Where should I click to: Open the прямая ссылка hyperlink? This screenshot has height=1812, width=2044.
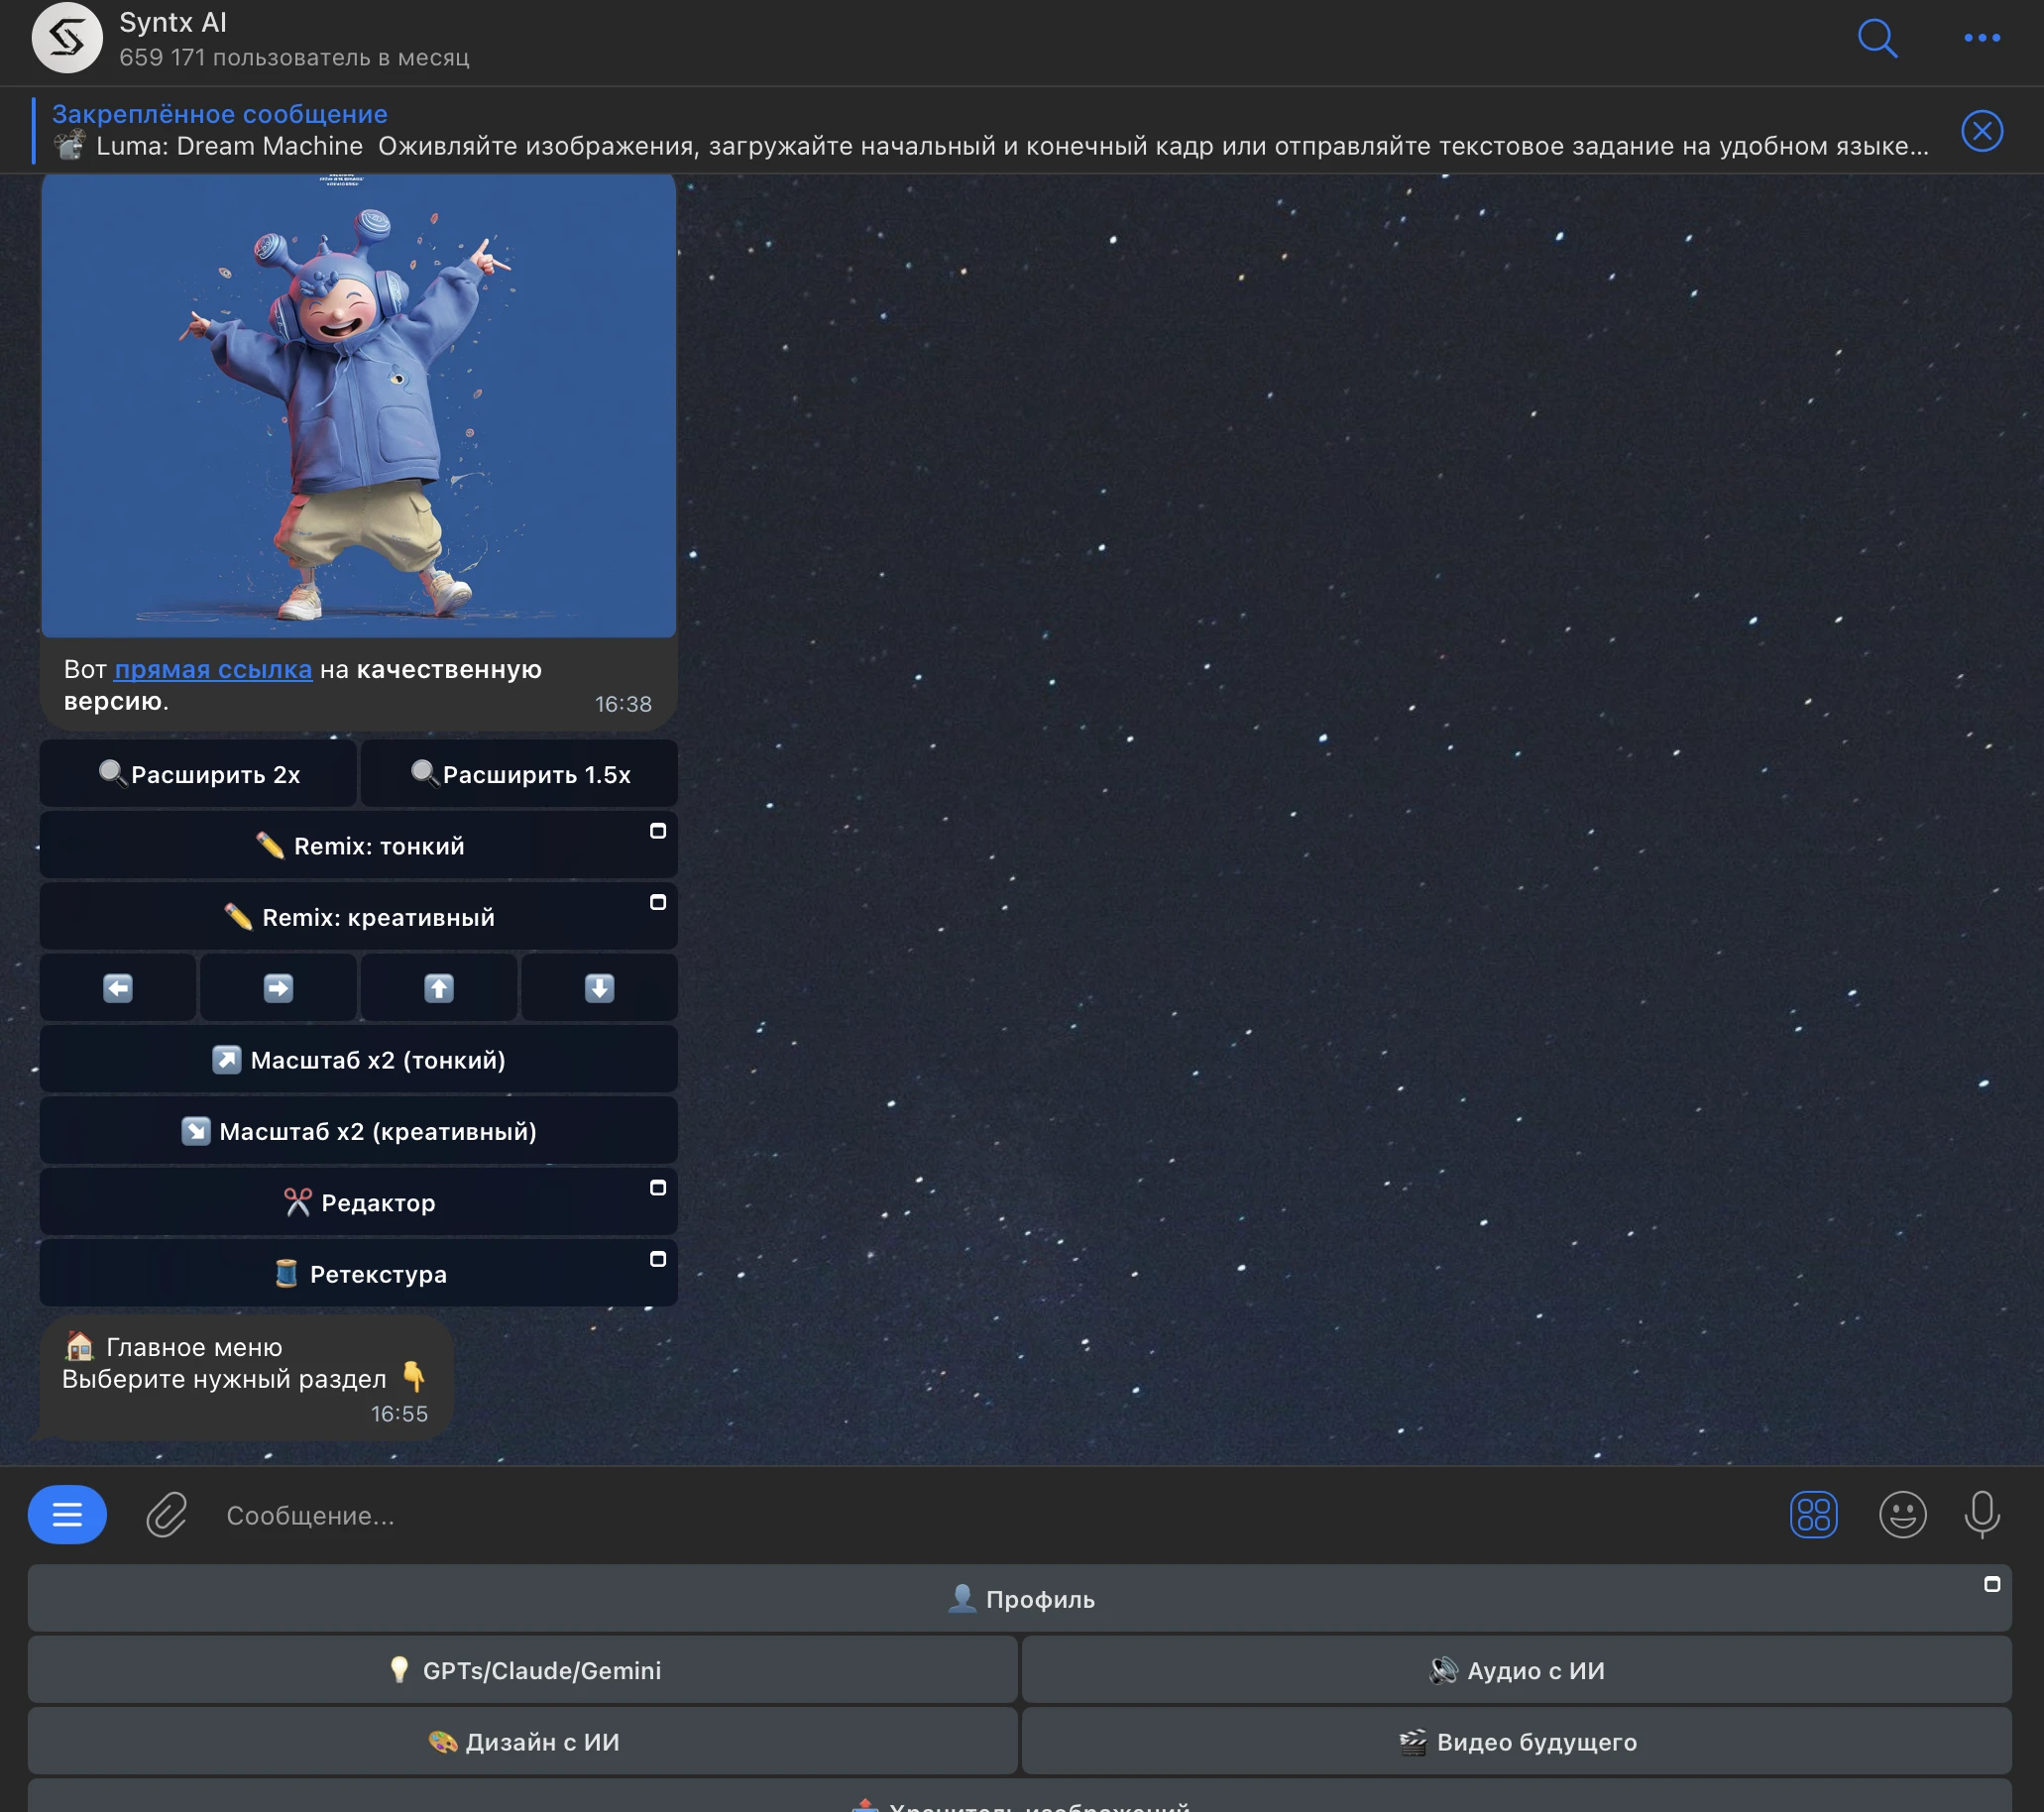click(213, 669)
